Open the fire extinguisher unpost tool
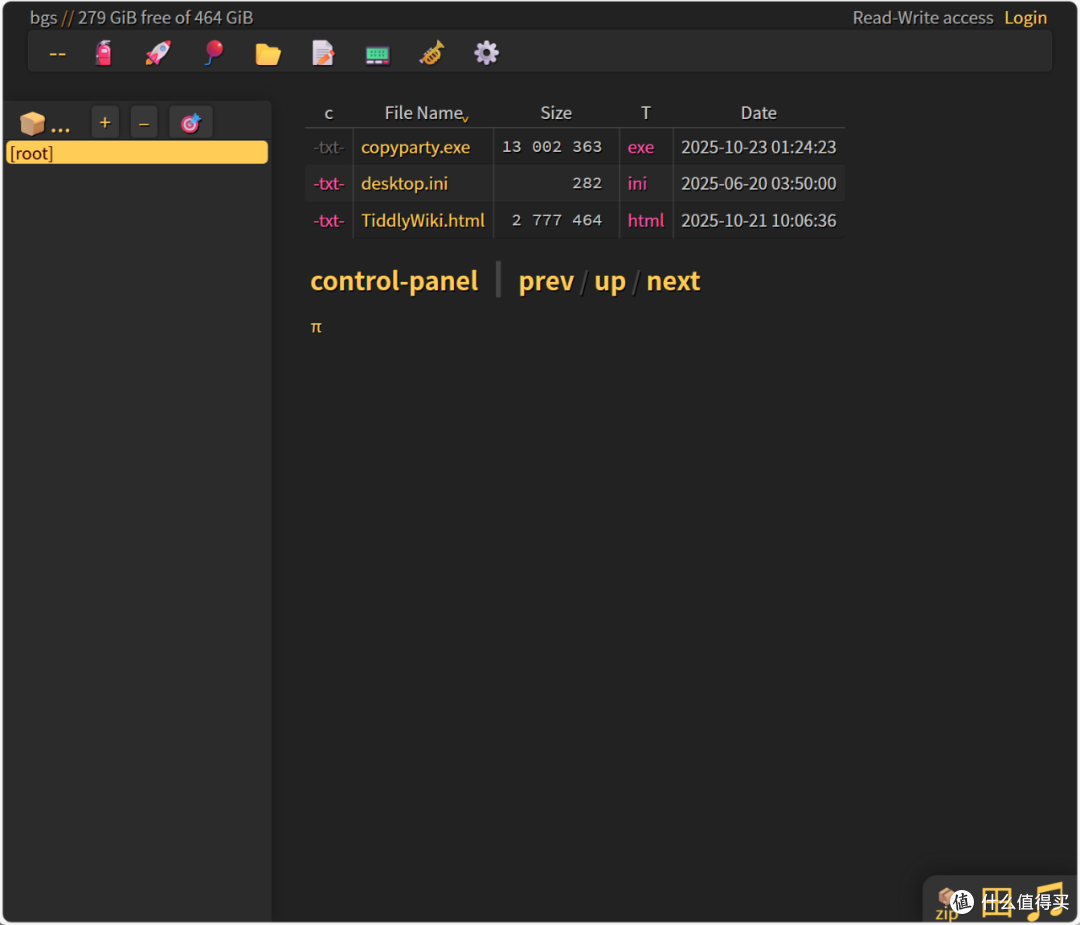Image resolution: width=1080 pixels, height=925 pixels. (103, 53)
